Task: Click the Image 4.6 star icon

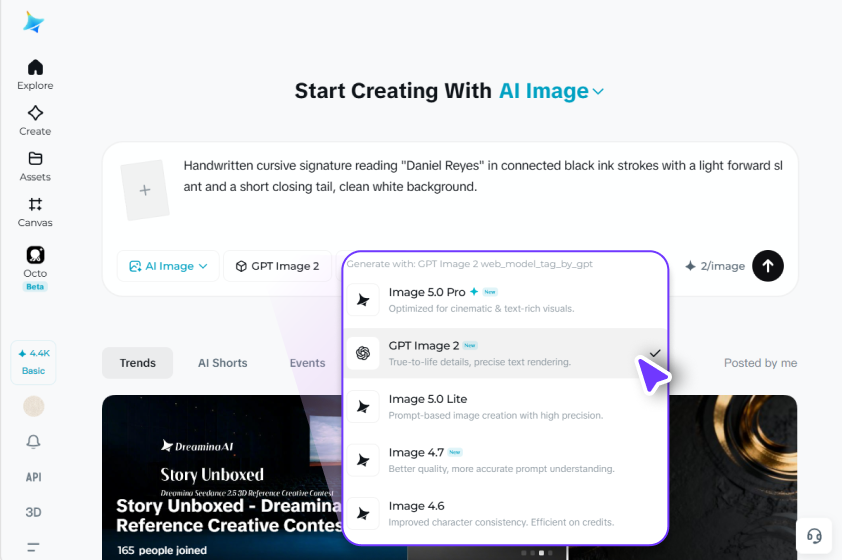Action: (x=363, y=514)
